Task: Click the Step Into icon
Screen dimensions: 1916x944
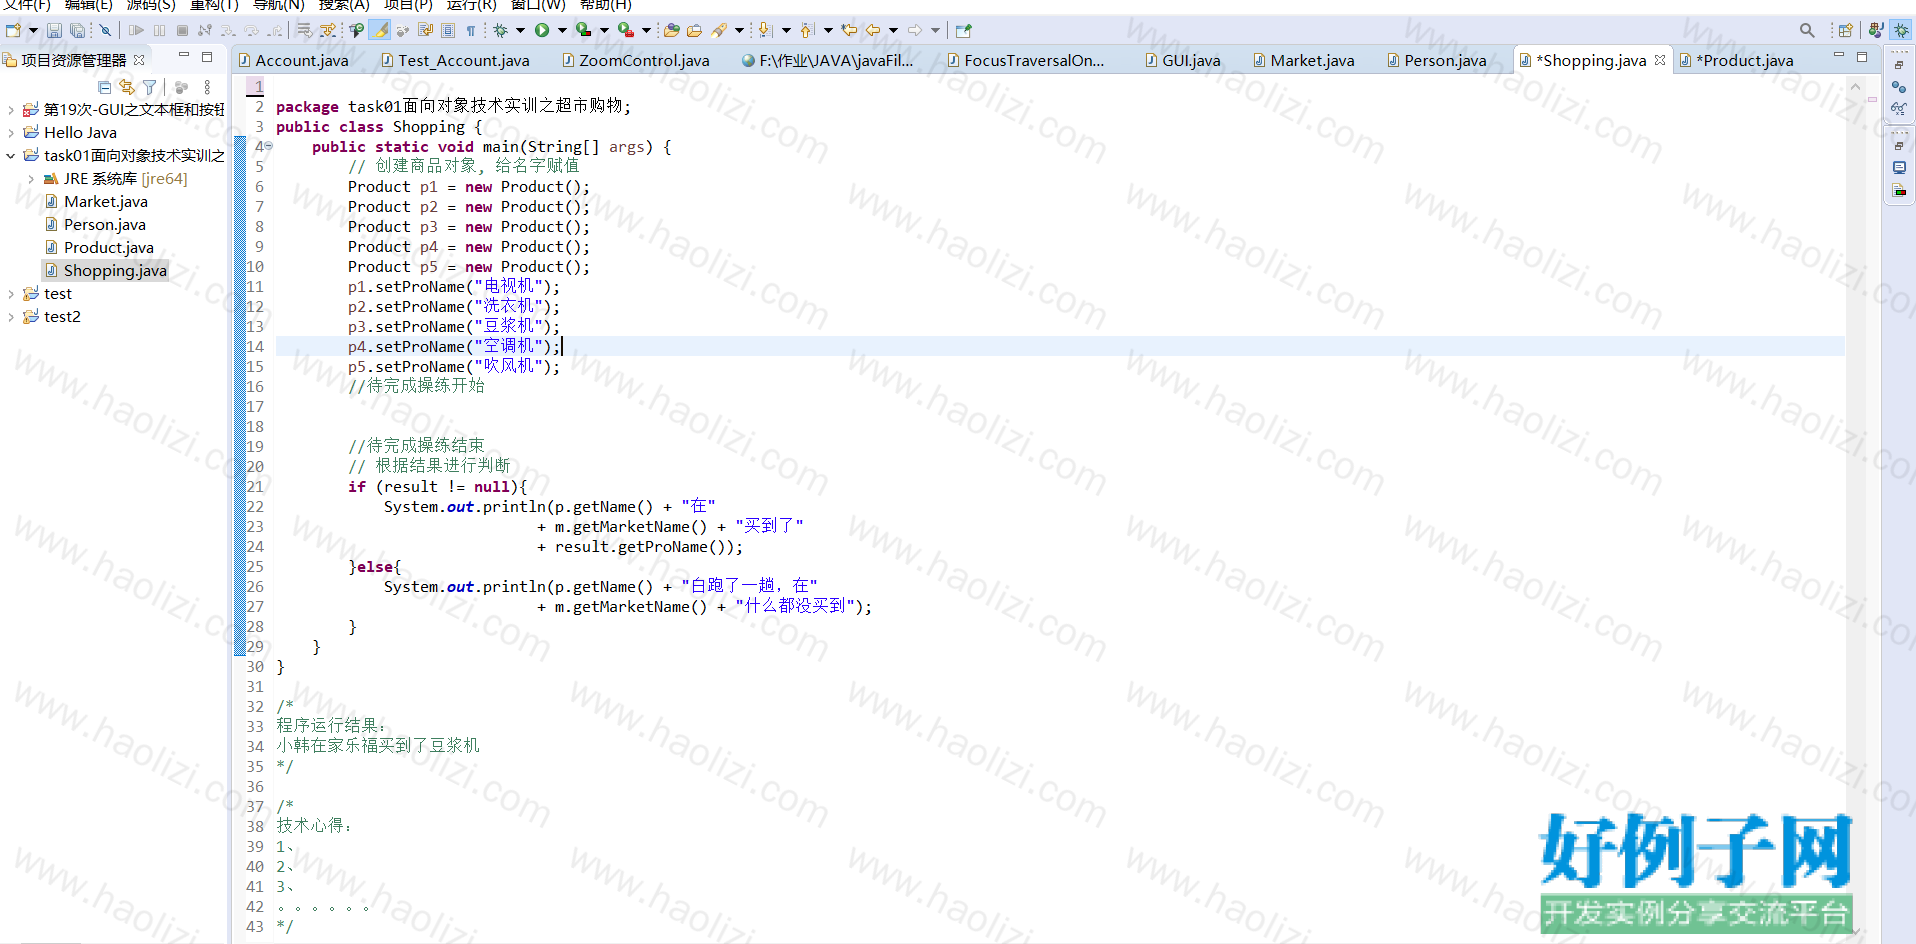Action: [x=228, y=30]
